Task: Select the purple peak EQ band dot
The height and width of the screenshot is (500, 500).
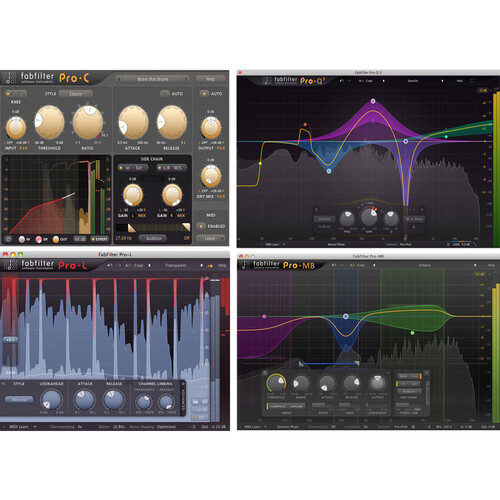Action: click(x=373, y=101)
